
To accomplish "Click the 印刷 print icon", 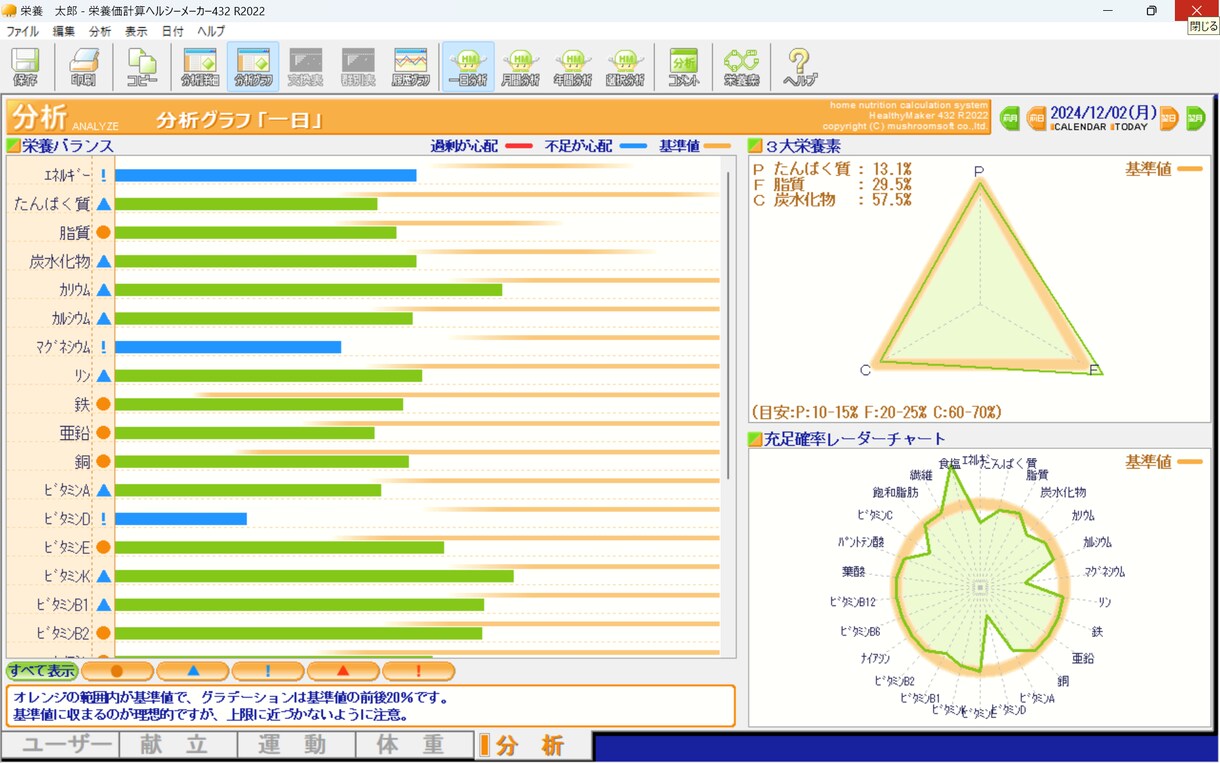I will click(x=84, y=66).
